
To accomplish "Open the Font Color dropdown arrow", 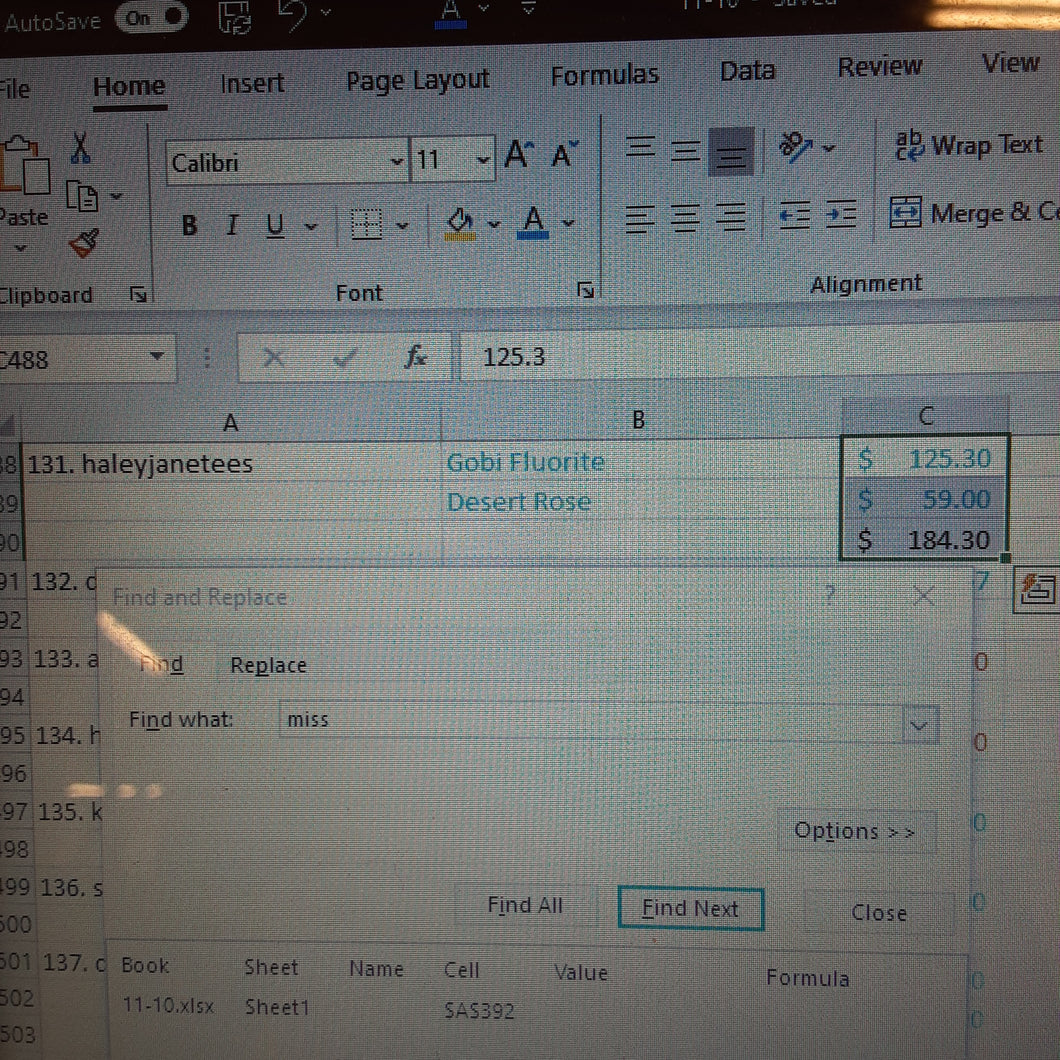I will click(x=568, y=222).
